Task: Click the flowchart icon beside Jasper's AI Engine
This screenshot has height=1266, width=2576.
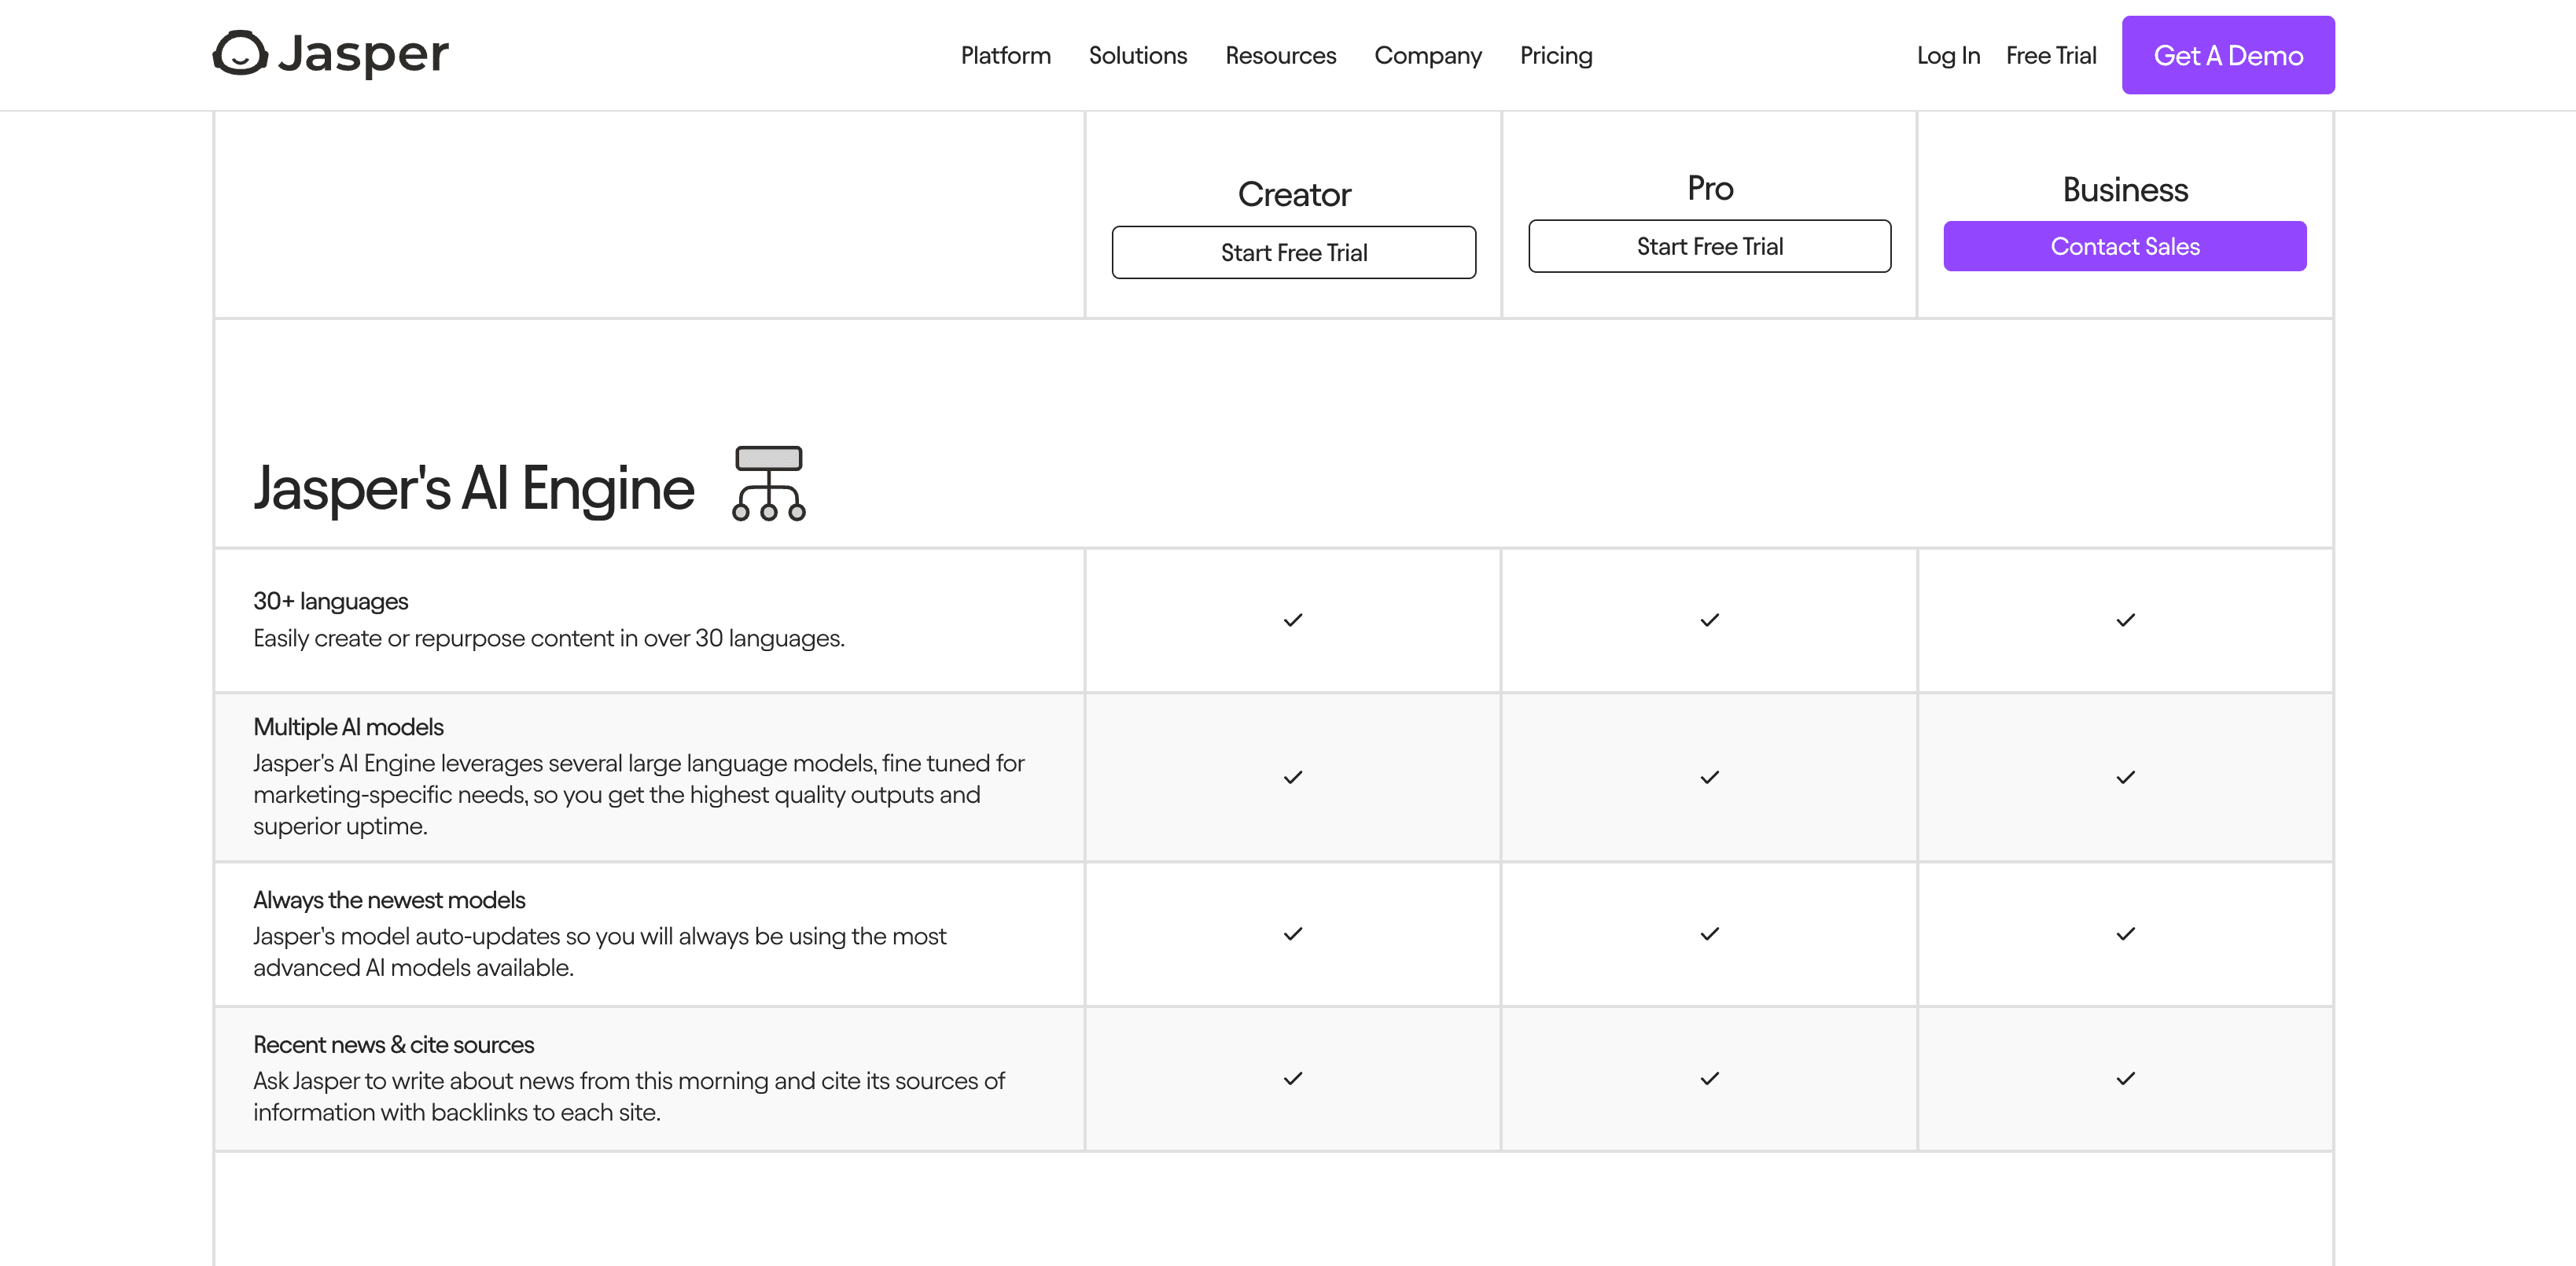Action: 770,487
